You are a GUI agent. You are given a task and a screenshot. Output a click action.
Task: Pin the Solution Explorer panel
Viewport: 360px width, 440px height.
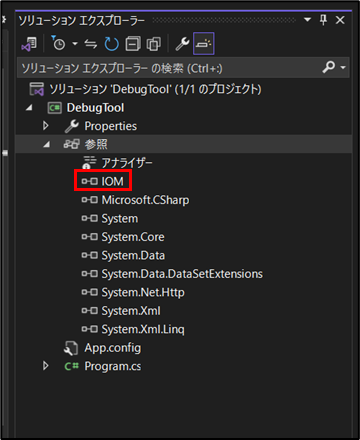(323, 20)
